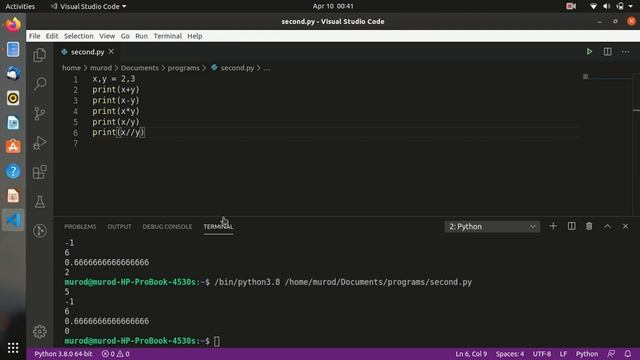Open the Help icon in the dock
The height and width of the screenshot is (360, 640).
pyautogui.click(x=13, y=171)
